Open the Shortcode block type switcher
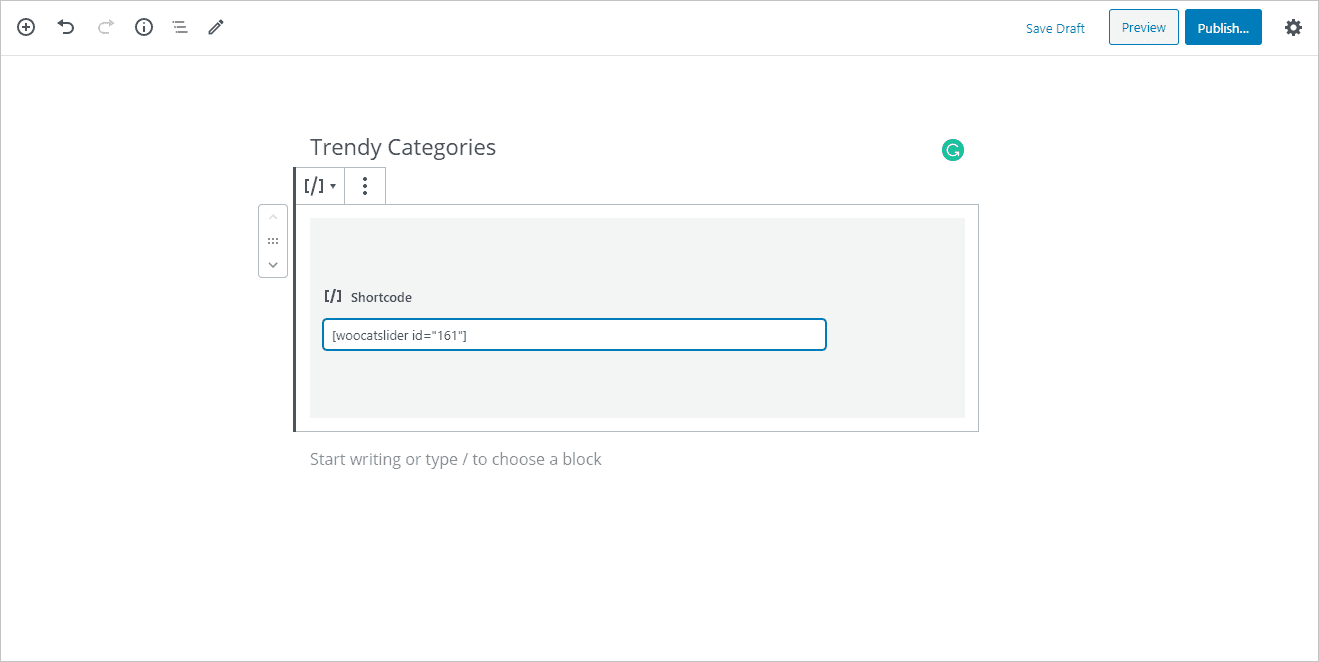The height and width of the screenshot is (662, 1319). (320, 186)
